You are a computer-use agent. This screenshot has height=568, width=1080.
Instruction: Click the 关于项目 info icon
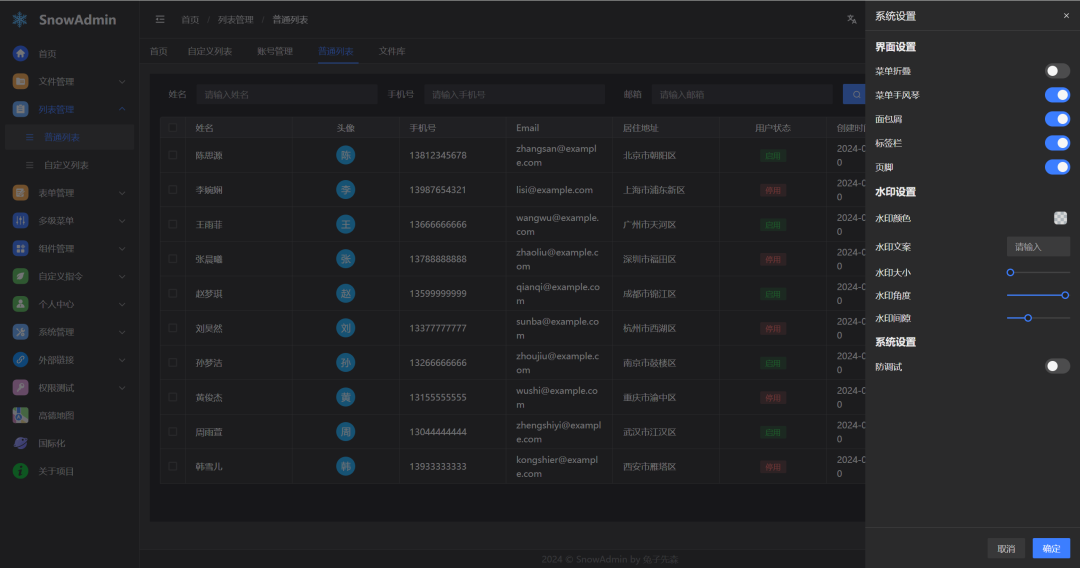coord(20,471)
